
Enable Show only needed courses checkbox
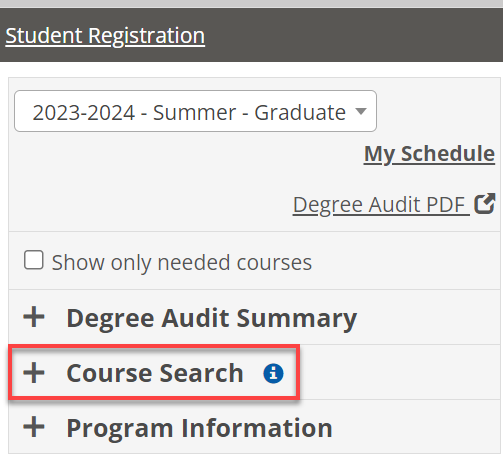[x=34, y=260]
